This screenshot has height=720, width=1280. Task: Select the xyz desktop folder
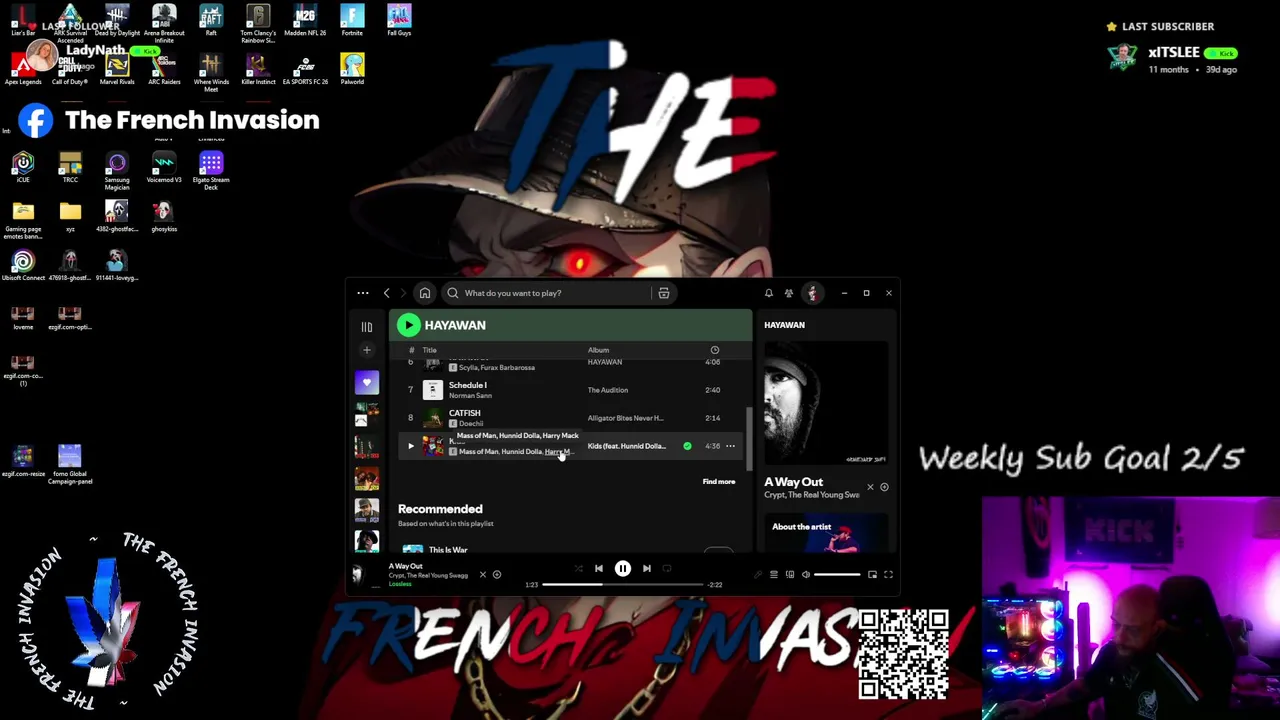[70, 216]
